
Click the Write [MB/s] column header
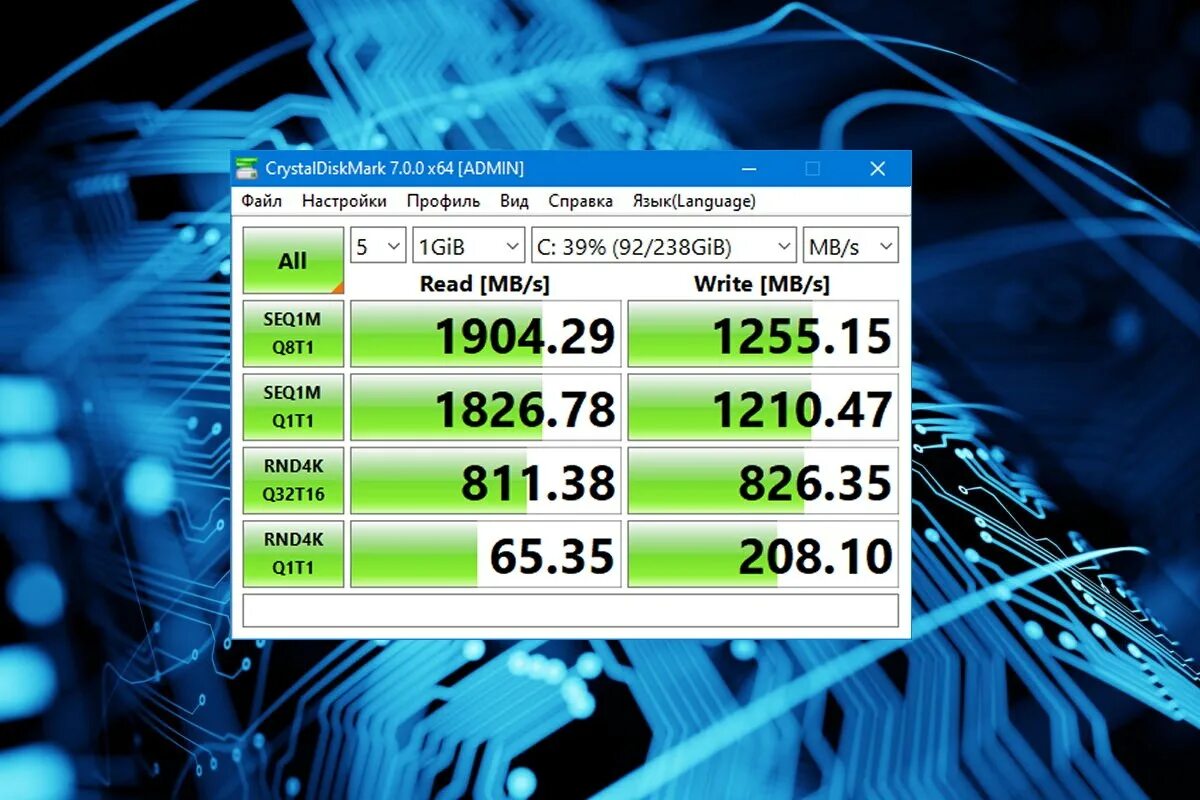762,284
